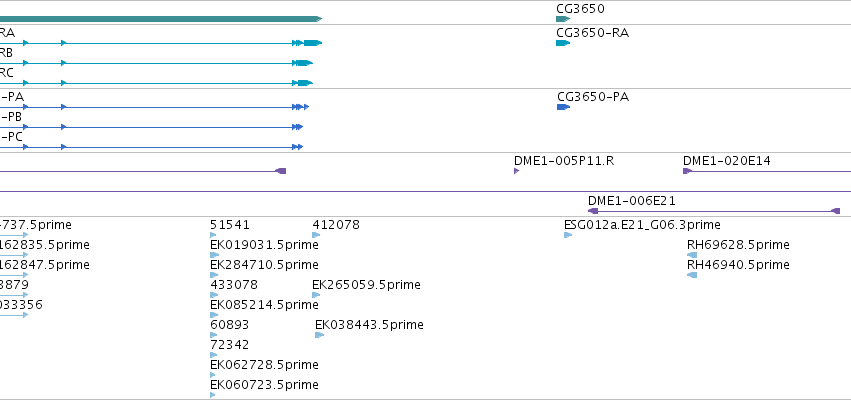The width and height of the screenshot is (851, 400).
Task: Open the EK060723.5prime EST label
Action: pyautogui.click(x=264, y=385)
